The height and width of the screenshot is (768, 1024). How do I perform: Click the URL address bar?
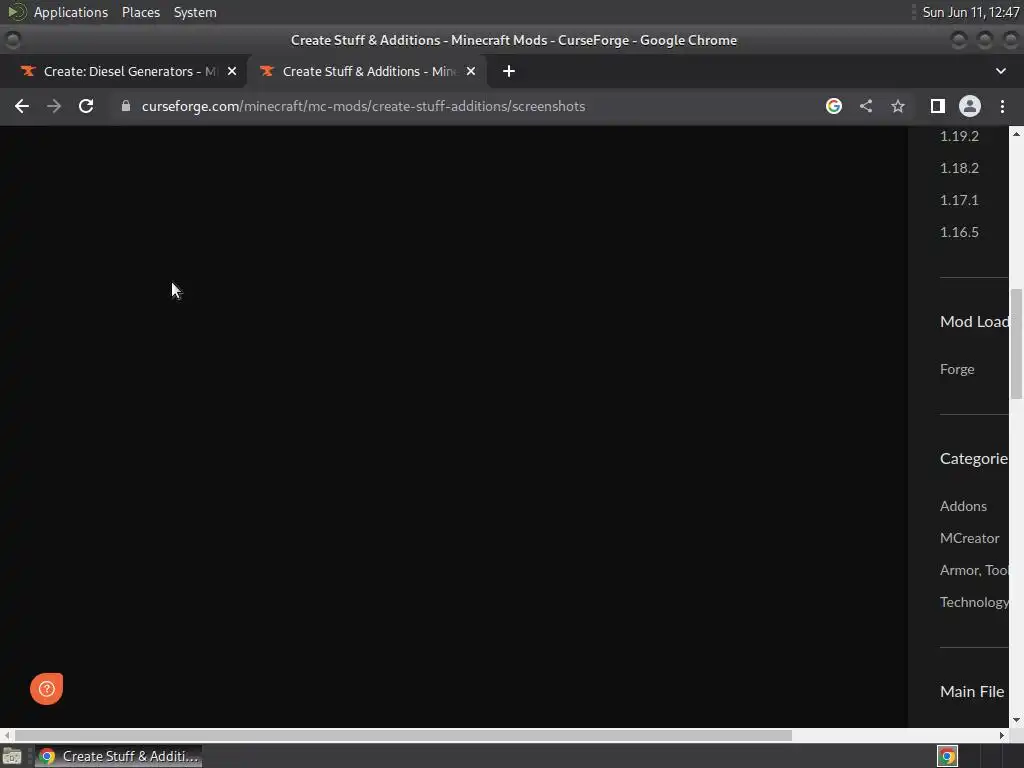point(363,106)
